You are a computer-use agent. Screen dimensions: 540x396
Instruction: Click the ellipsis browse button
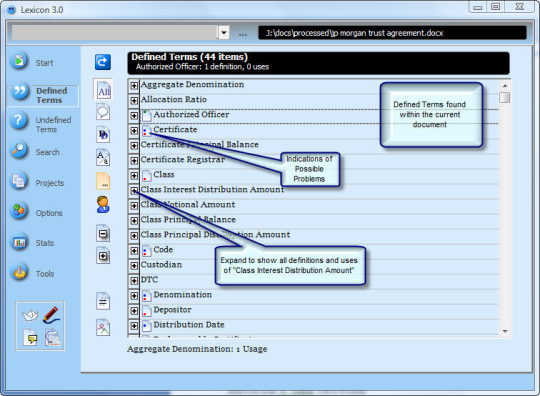243,34
